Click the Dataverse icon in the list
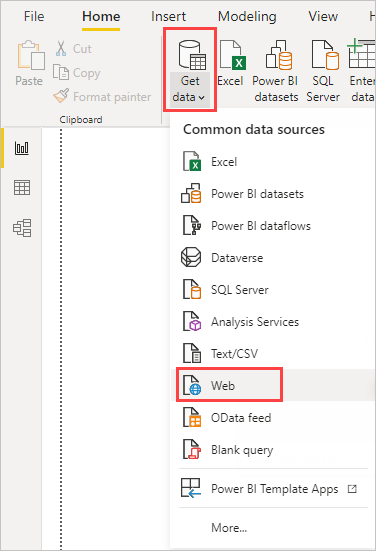Screen dimensions: 376x551 (x=191, y=257)
